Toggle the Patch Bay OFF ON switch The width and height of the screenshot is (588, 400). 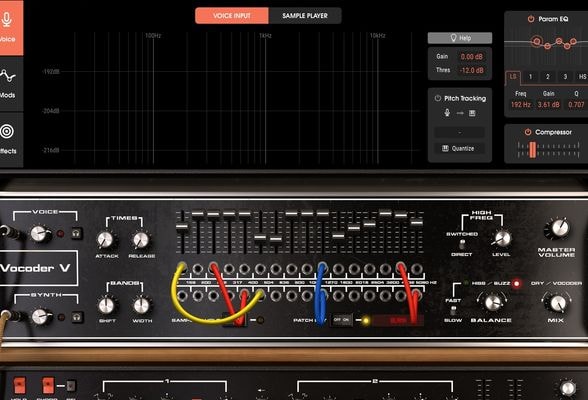(341, 320)
